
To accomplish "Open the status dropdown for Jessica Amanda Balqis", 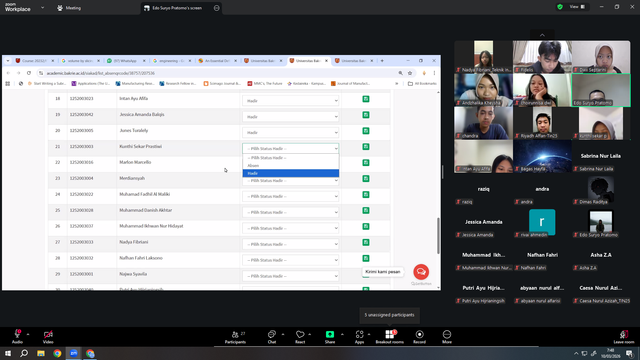I will (x=290, y=117).
